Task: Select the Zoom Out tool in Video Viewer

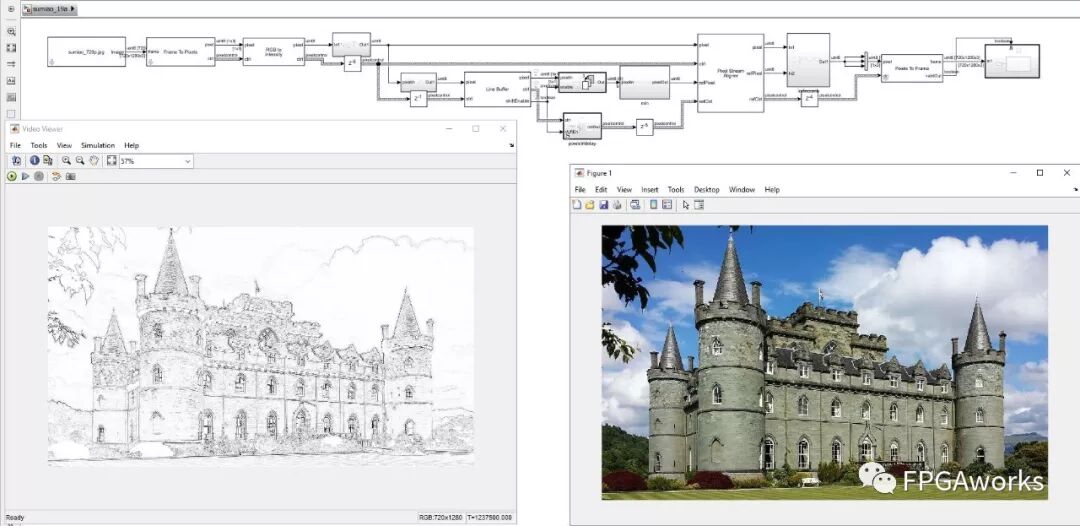Action: [x=79, y=160]
